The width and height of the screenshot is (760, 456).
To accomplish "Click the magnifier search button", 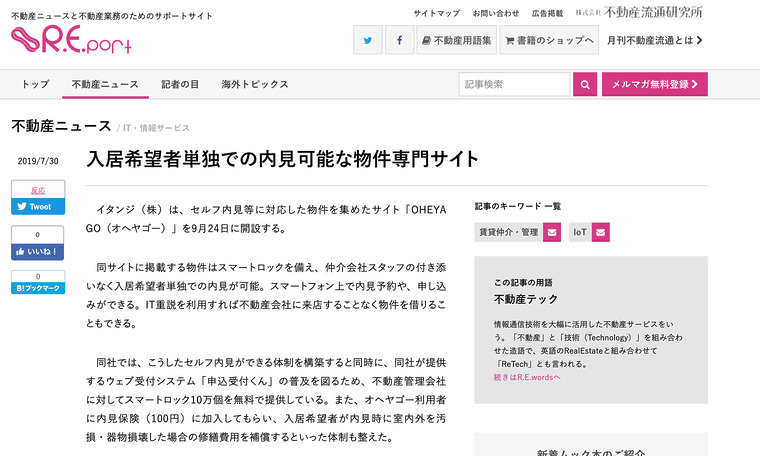I will pos(586,85).
